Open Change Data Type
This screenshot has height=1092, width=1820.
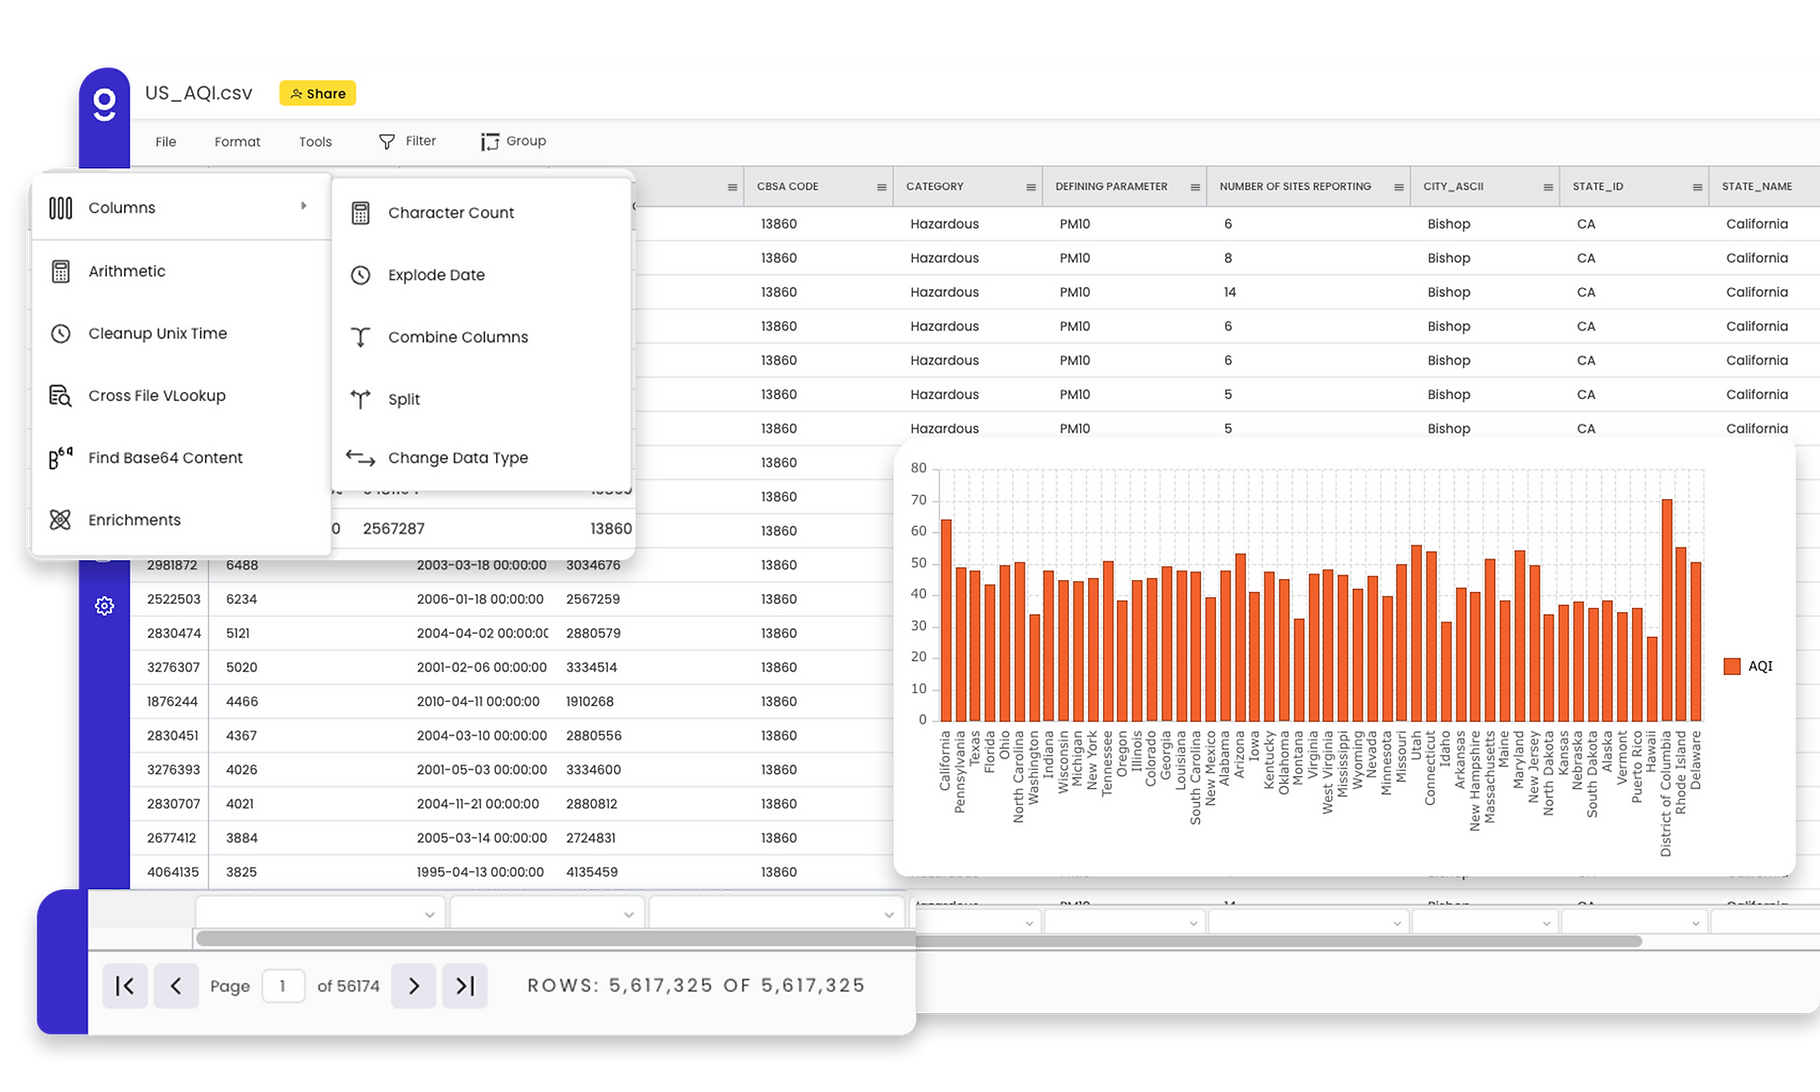(x=458, y=457)
